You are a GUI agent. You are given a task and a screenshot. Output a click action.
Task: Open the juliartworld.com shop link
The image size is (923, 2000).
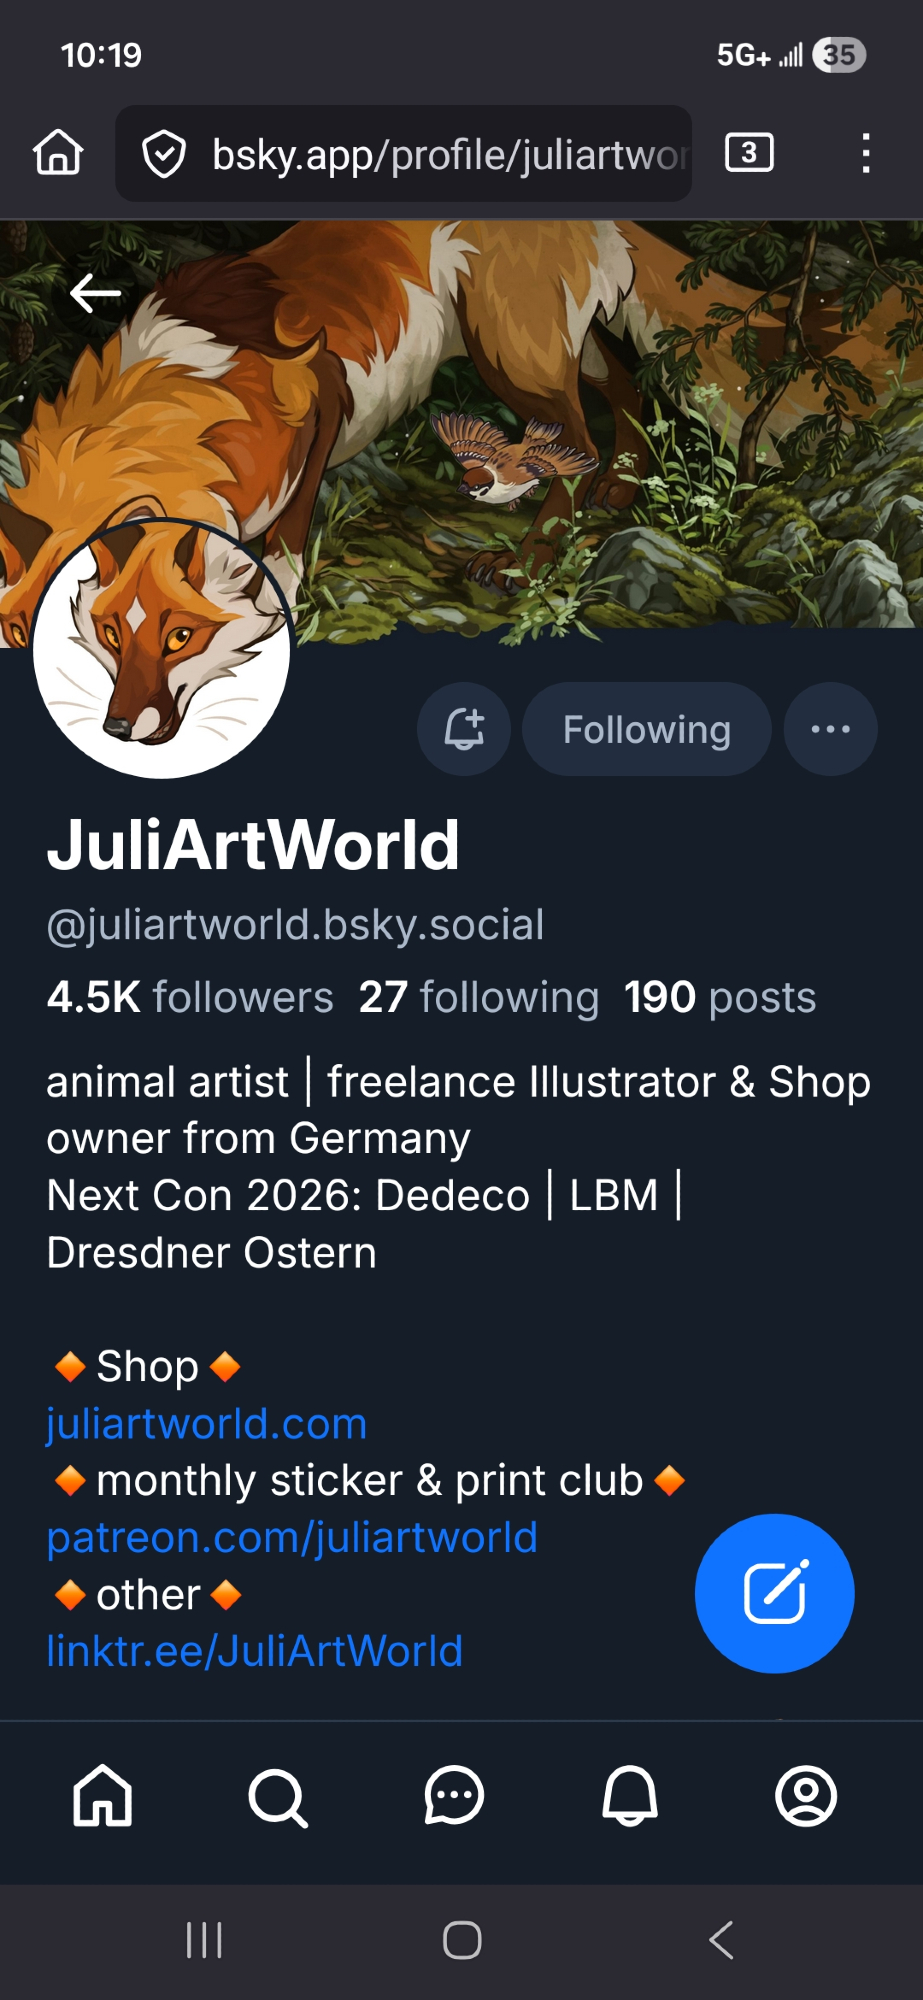tap(207, 1423)
